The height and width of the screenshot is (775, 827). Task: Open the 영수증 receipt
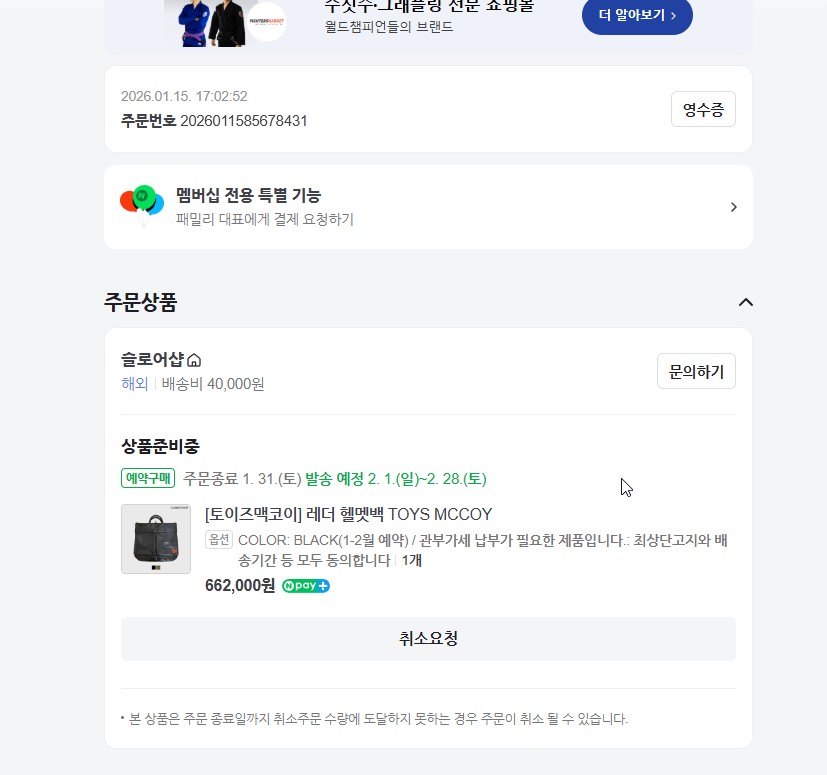coord(703,110)
